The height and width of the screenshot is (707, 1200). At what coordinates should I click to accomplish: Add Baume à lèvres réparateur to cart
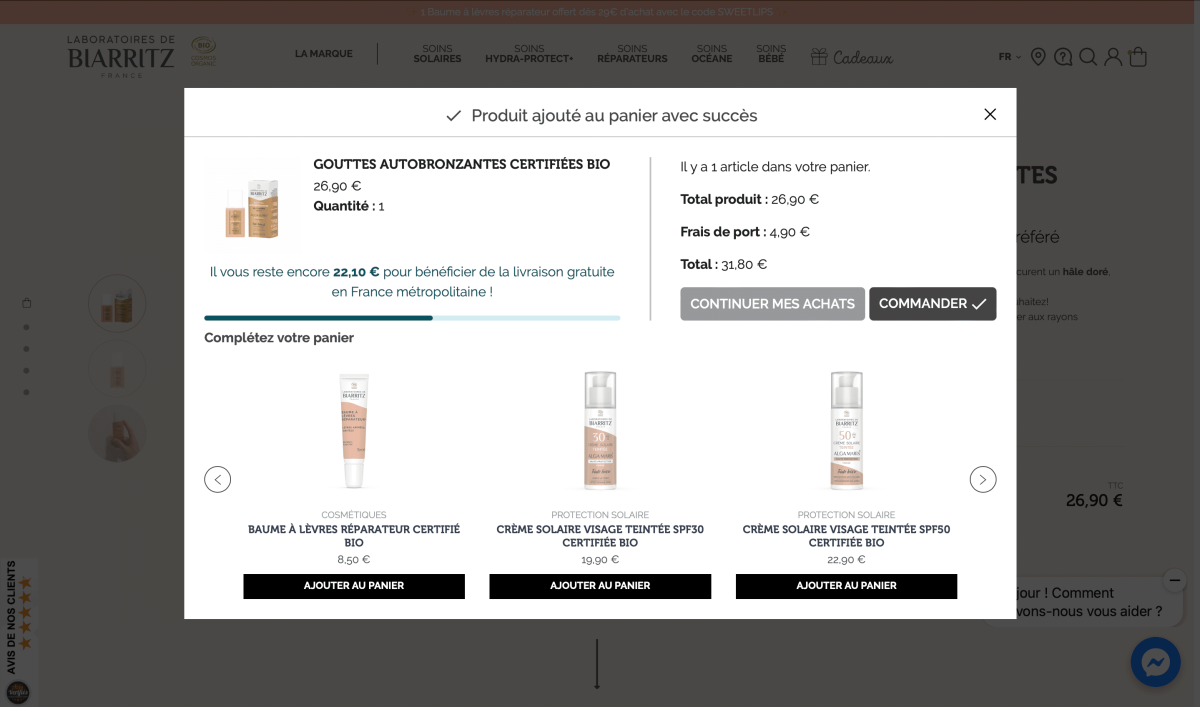(354, 586)
